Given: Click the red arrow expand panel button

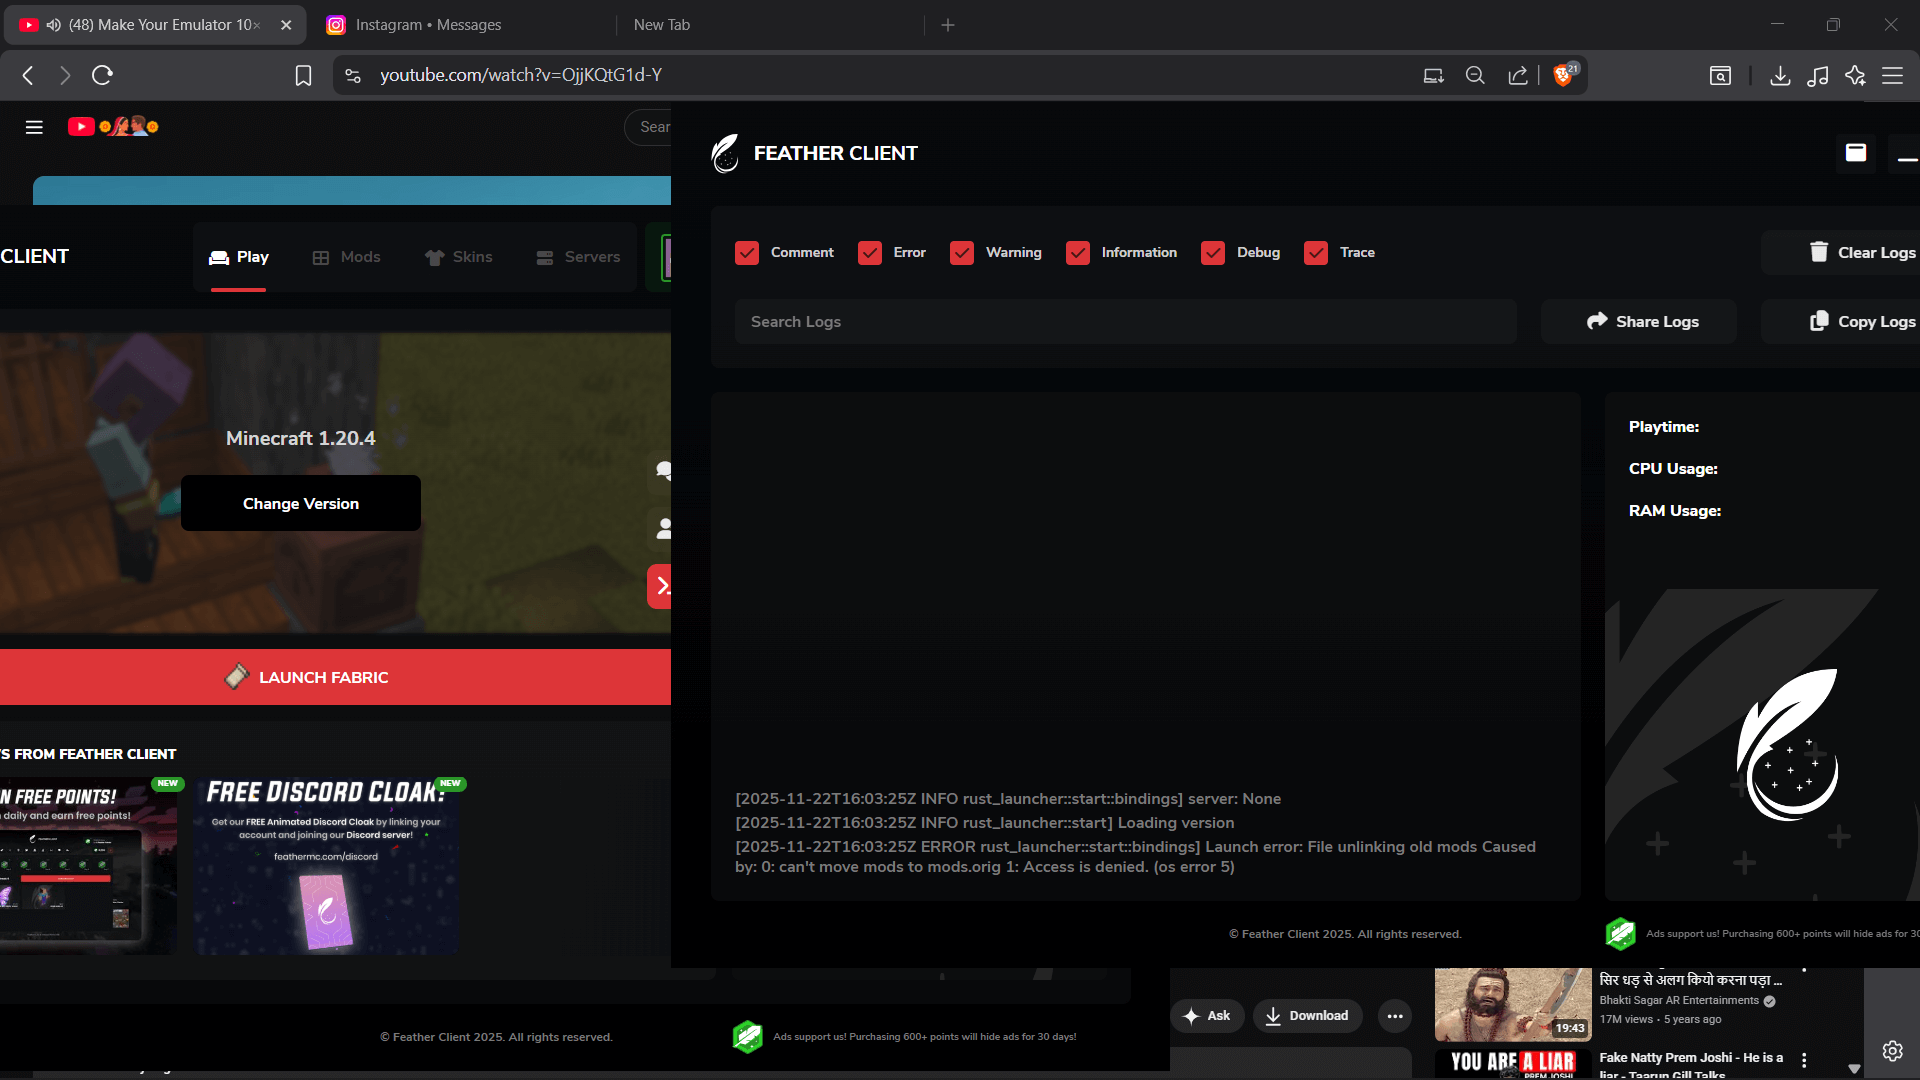Looking at the screenshot, I should 660,586.
